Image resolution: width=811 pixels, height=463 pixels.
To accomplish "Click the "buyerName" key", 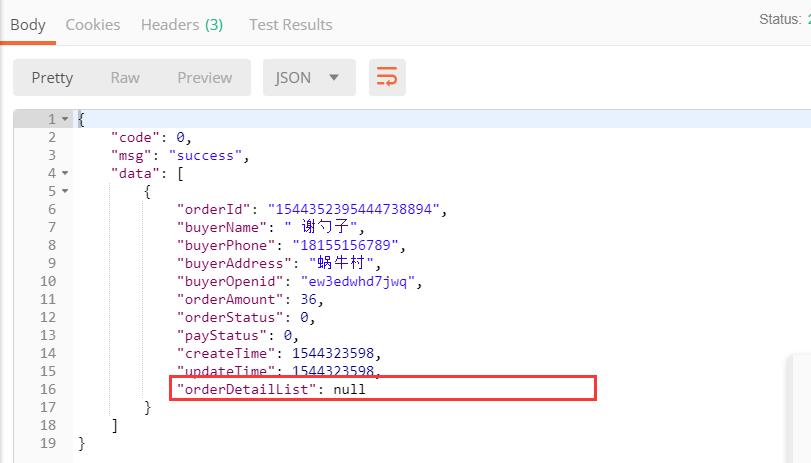I will 222,228.
